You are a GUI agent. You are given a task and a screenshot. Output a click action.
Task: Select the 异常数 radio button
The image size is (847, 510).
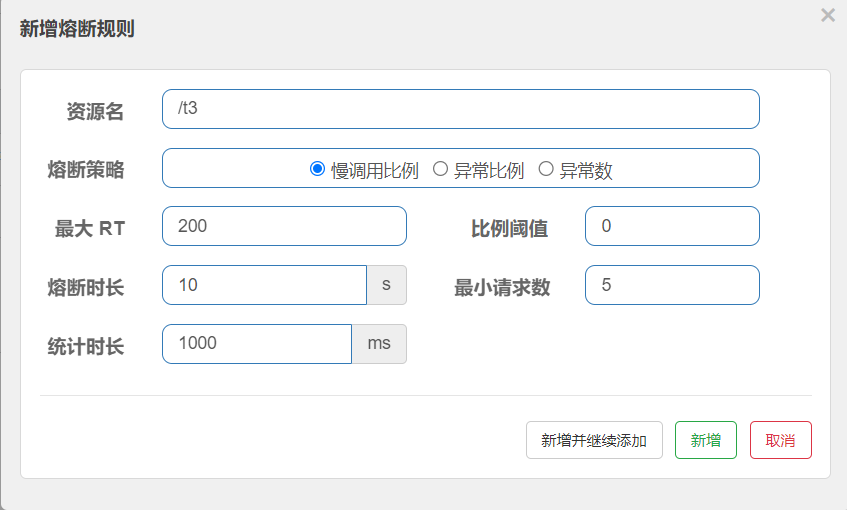point(546,169)
